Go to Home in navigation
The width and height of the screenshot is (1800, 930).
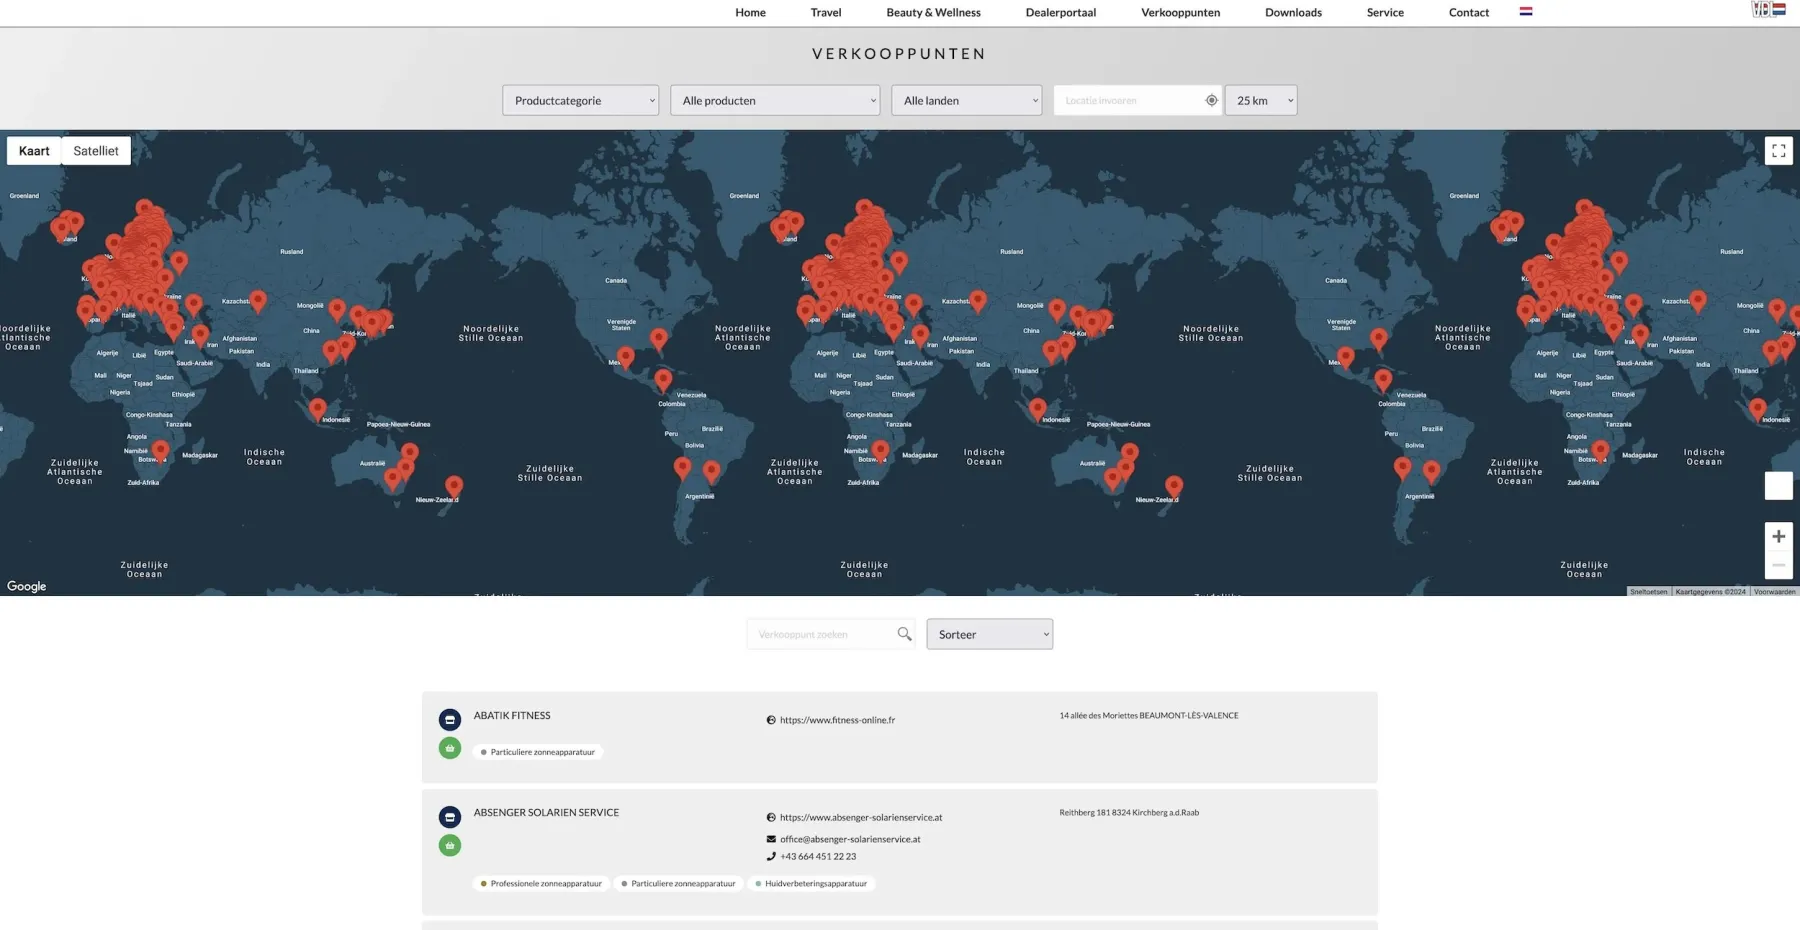pyautogui.click(x=750, y=13)
